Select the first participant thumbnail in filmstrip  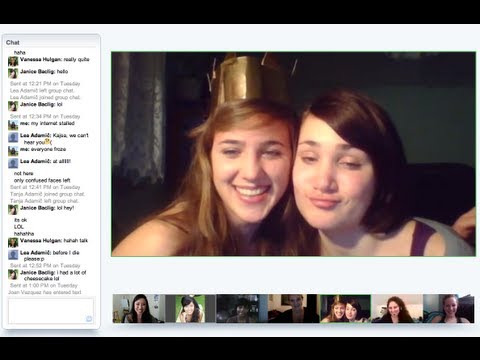click(138, 308)
